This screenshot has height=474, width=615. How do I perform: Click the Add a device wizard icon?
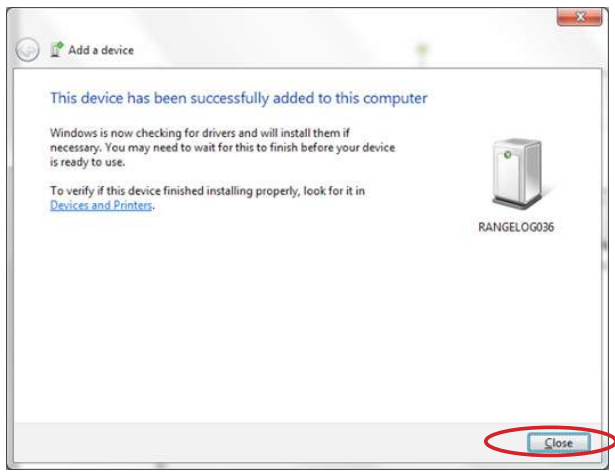[x=56, y=49]
